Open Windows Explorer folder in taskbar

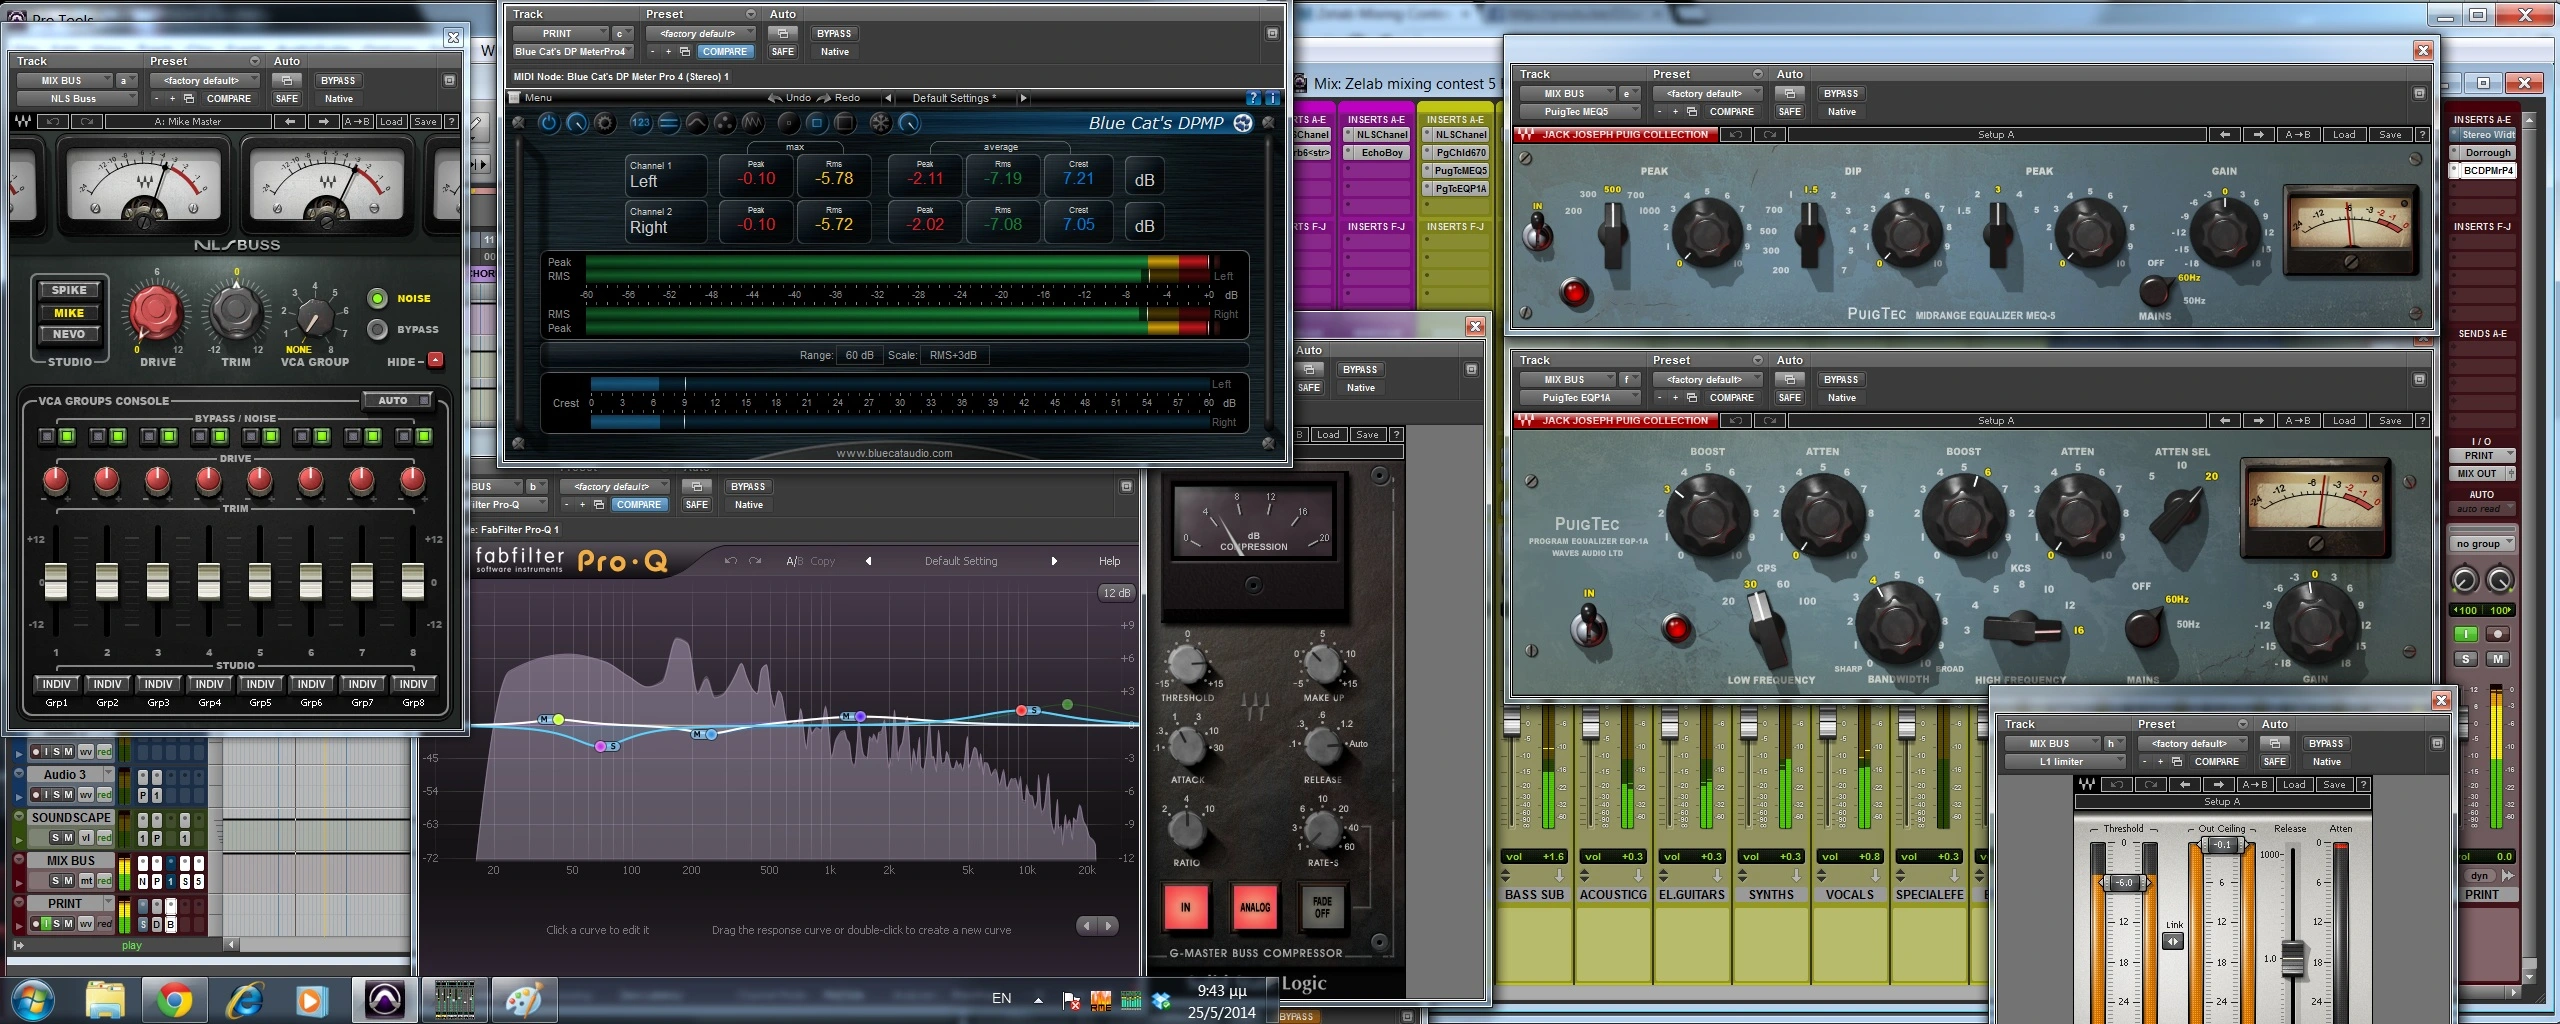point(105,999)
